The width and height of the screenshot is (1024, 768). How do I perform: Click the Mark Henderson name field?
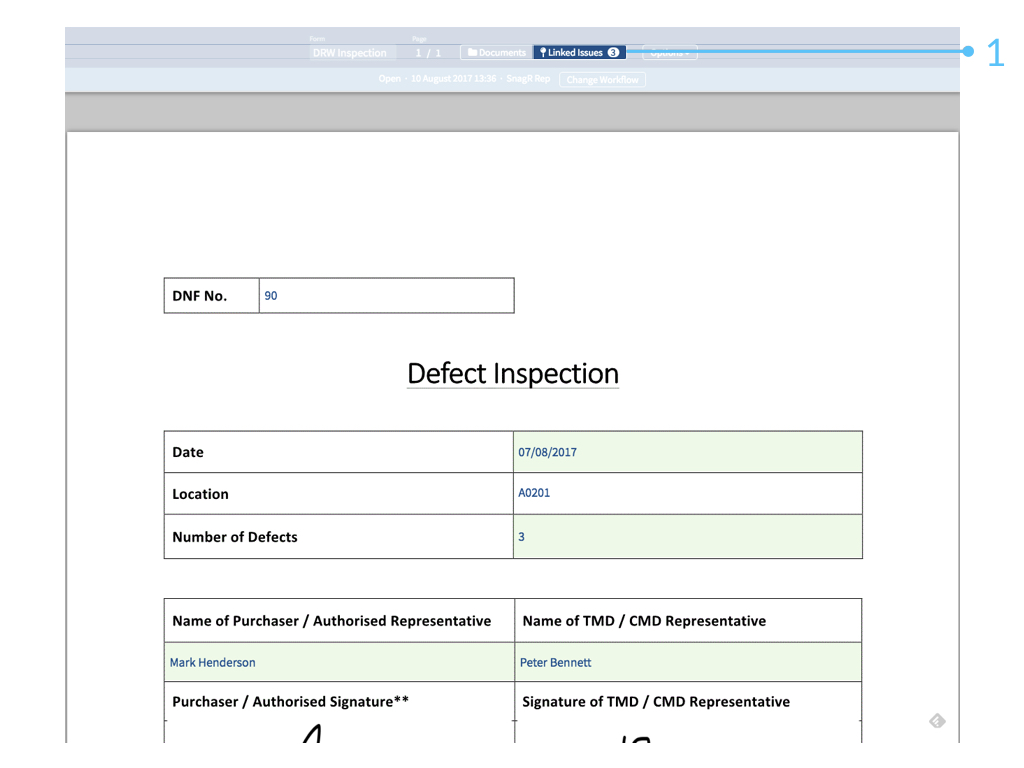pyautogui.click(x=339, y=662)
